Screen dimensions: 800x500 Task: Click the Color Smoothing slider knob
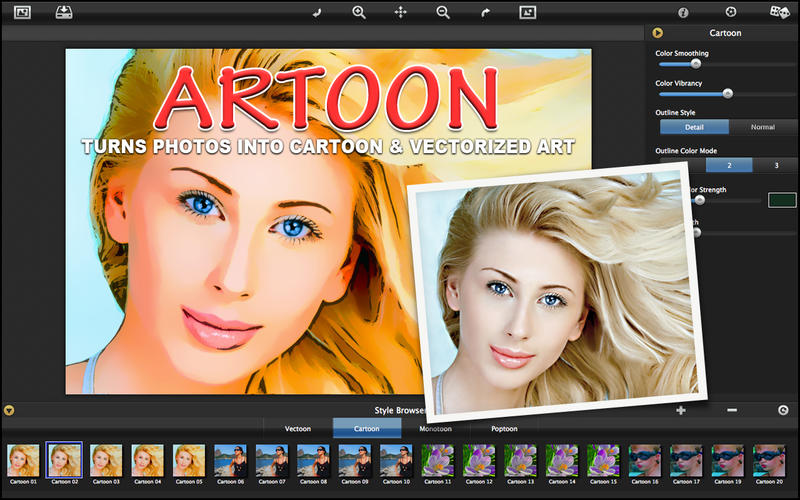point(695,64)
